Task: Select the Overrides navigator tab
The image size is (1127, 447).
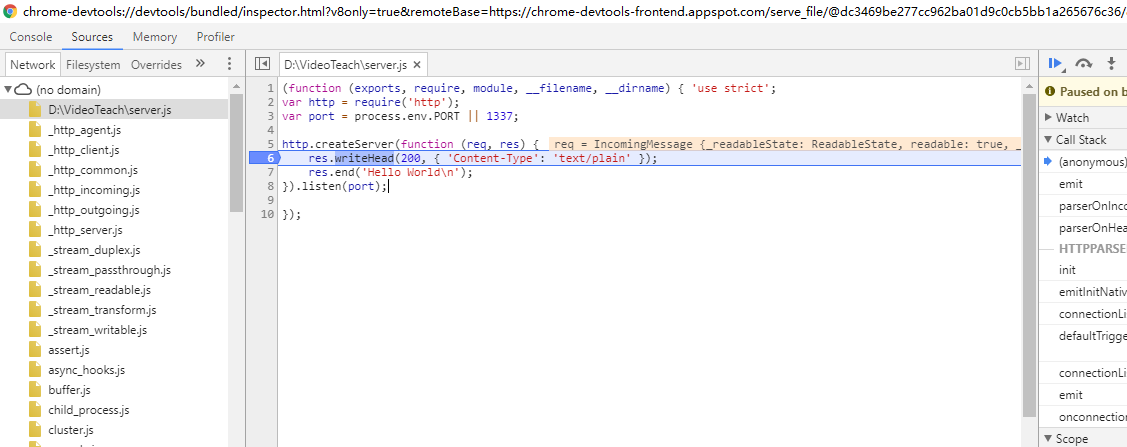Action: pyautogui.click(x=156, y=65)
